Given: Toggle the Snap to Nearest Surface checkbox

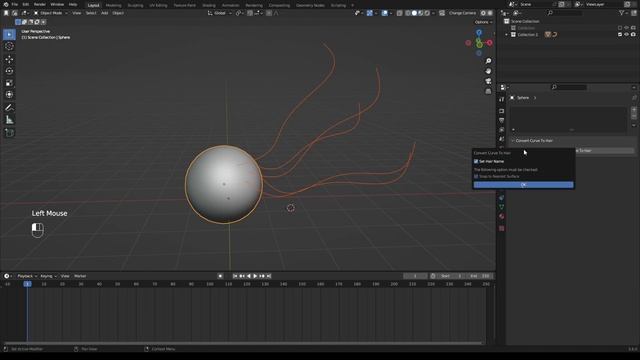Looking at the screenshot, I should [x=476, y=176].
